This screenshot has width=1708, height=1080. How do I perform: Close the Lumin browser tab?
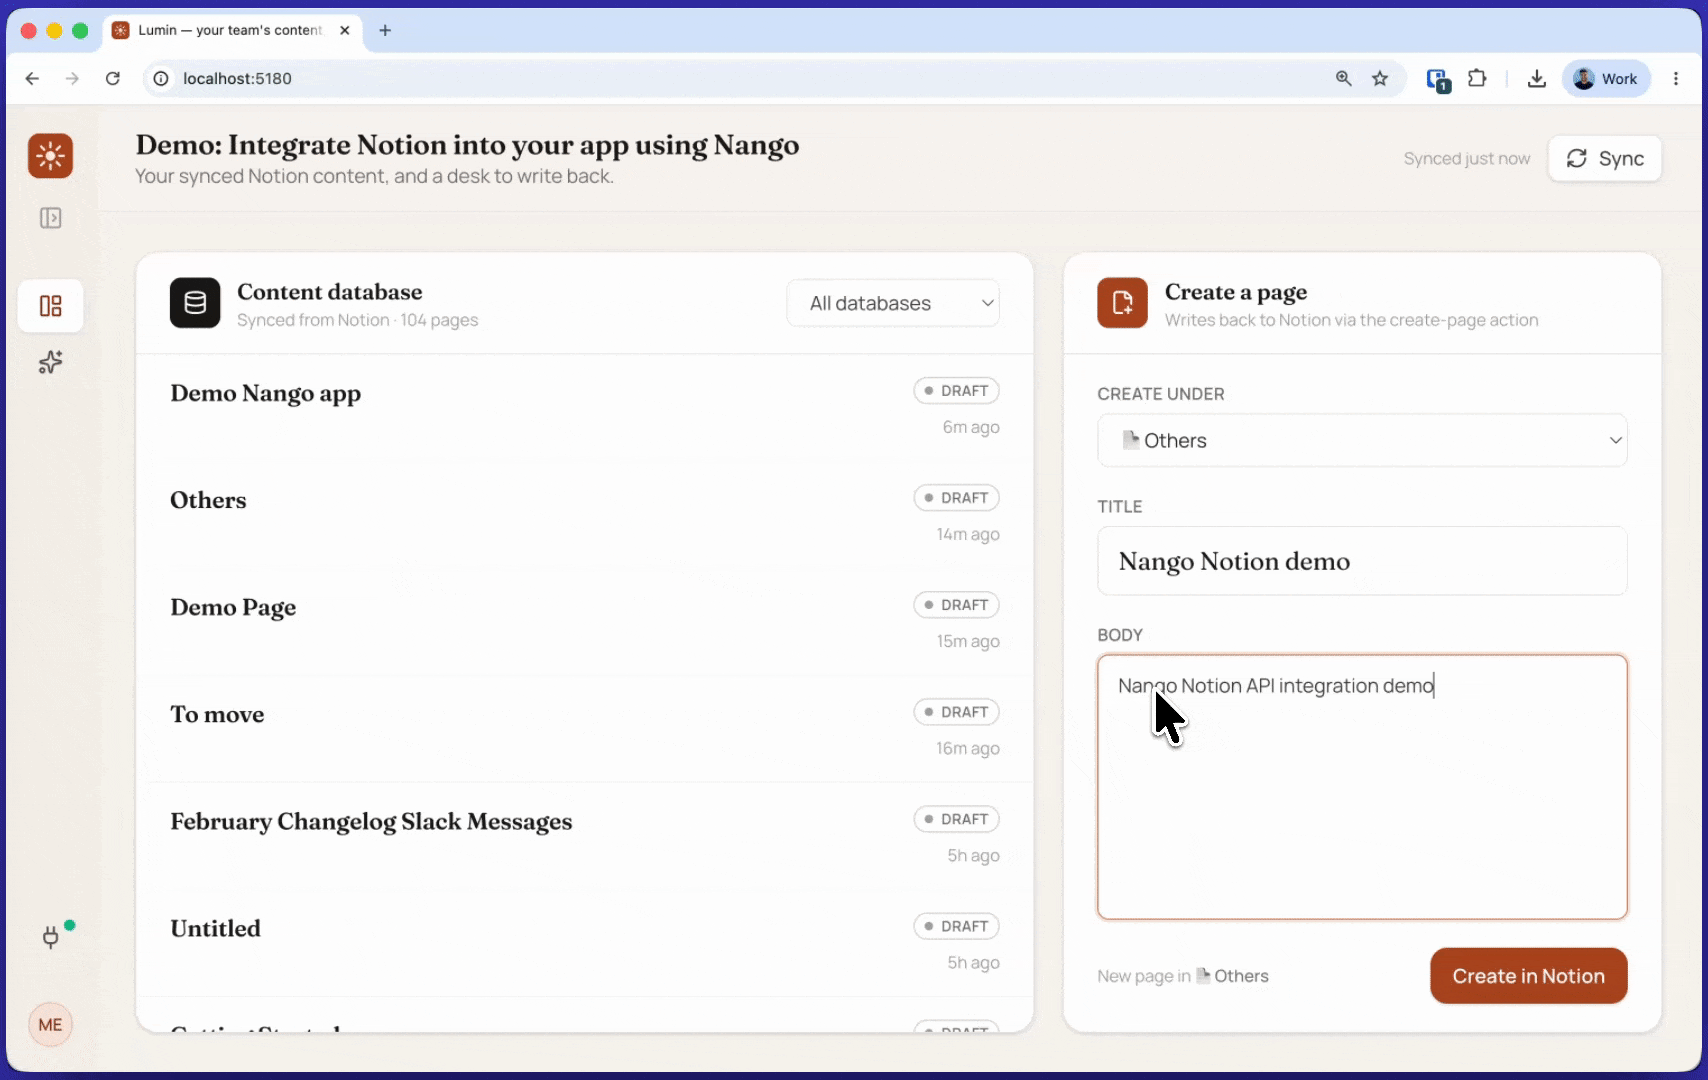tap(345, 30)
